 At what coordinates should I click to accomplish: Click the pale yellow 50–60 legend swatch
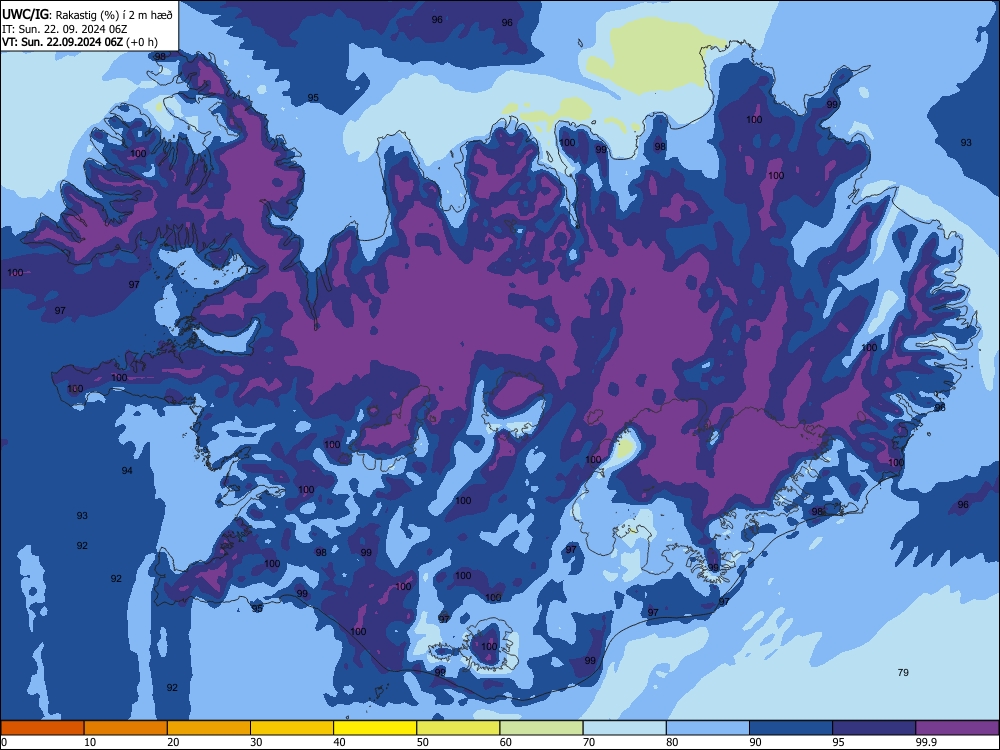pos(458,728)
